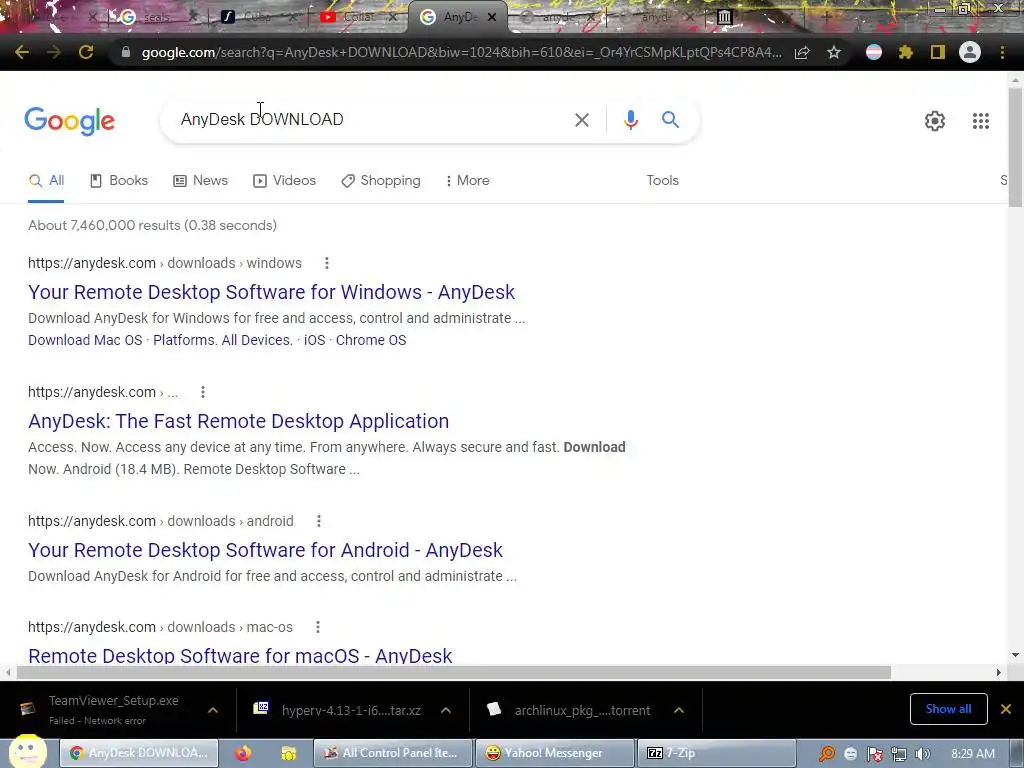The width and height of the screenshot is (1024, 768).
Task: Expand TeamViewer_Setup.exe download options
Action: tap(213, 710)
